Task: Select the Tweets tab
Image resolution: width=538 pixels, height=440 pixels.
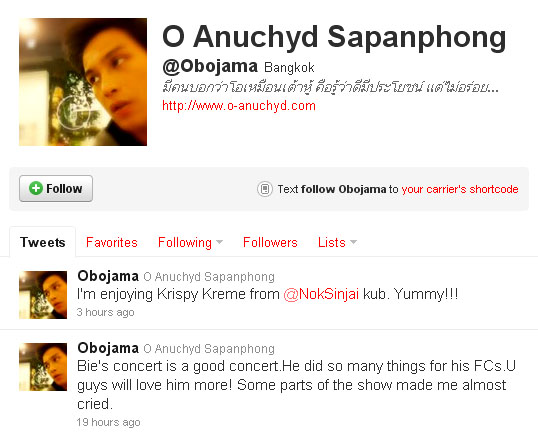Action: (43, 242)
